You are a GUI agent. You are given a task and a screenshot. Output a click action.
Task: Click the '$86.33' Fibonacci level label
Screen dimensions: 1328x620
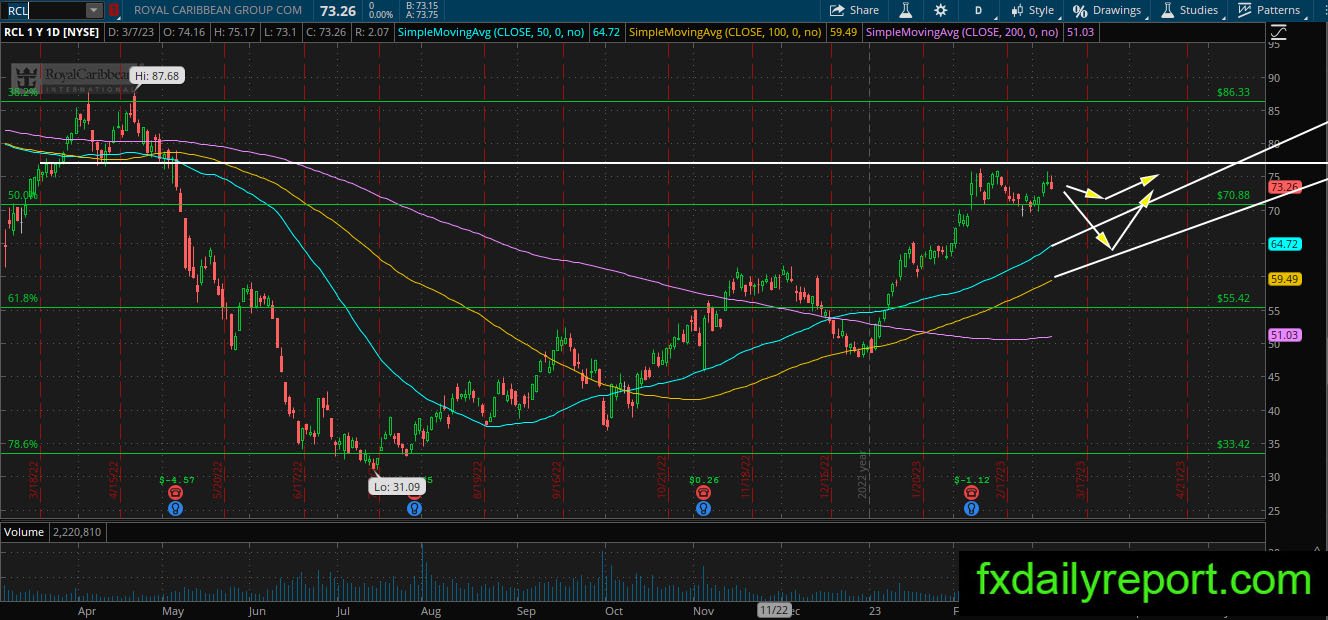(x=1234, y=92)
